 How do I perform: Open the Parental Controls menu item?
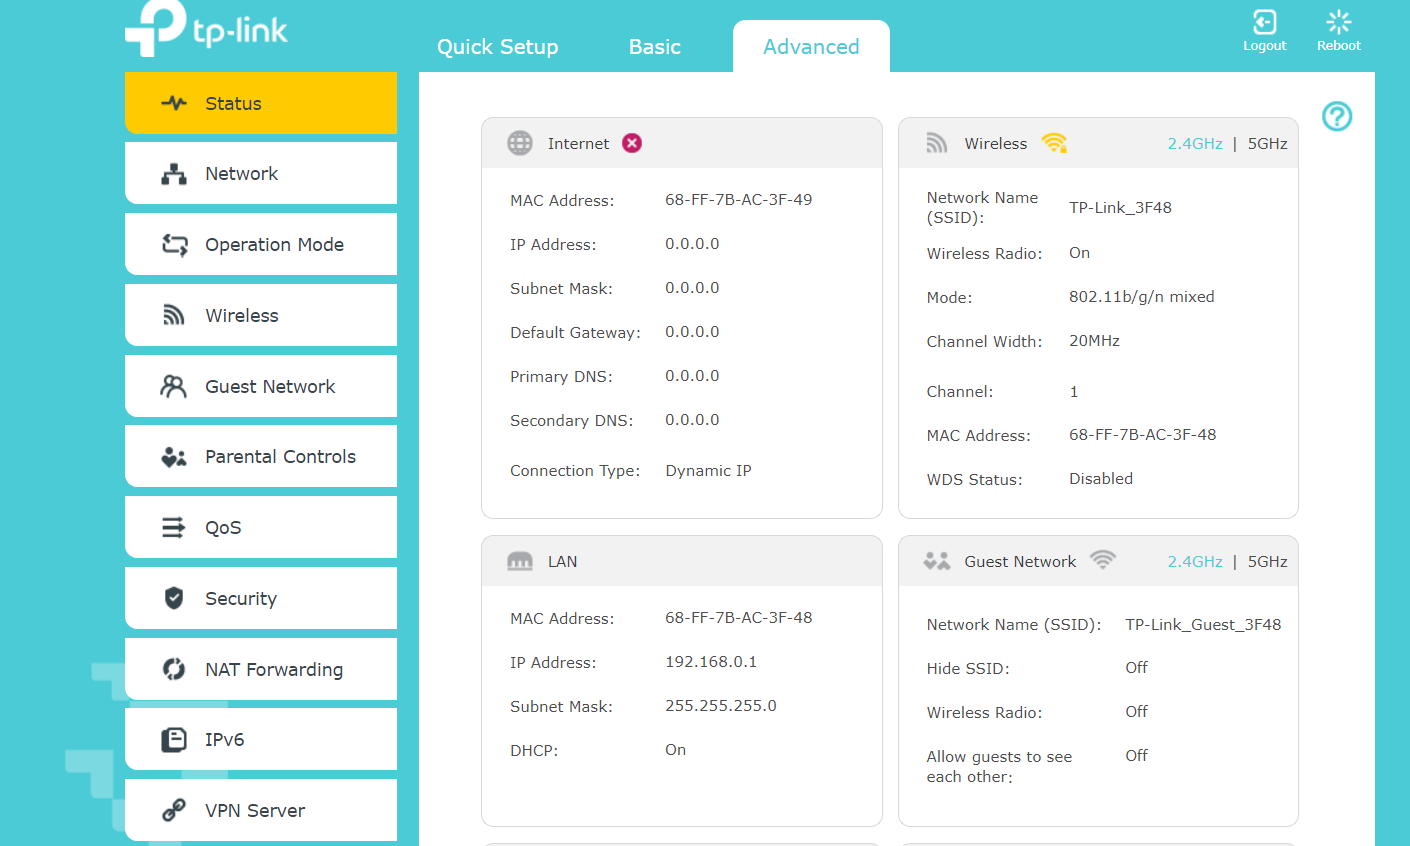261,456
